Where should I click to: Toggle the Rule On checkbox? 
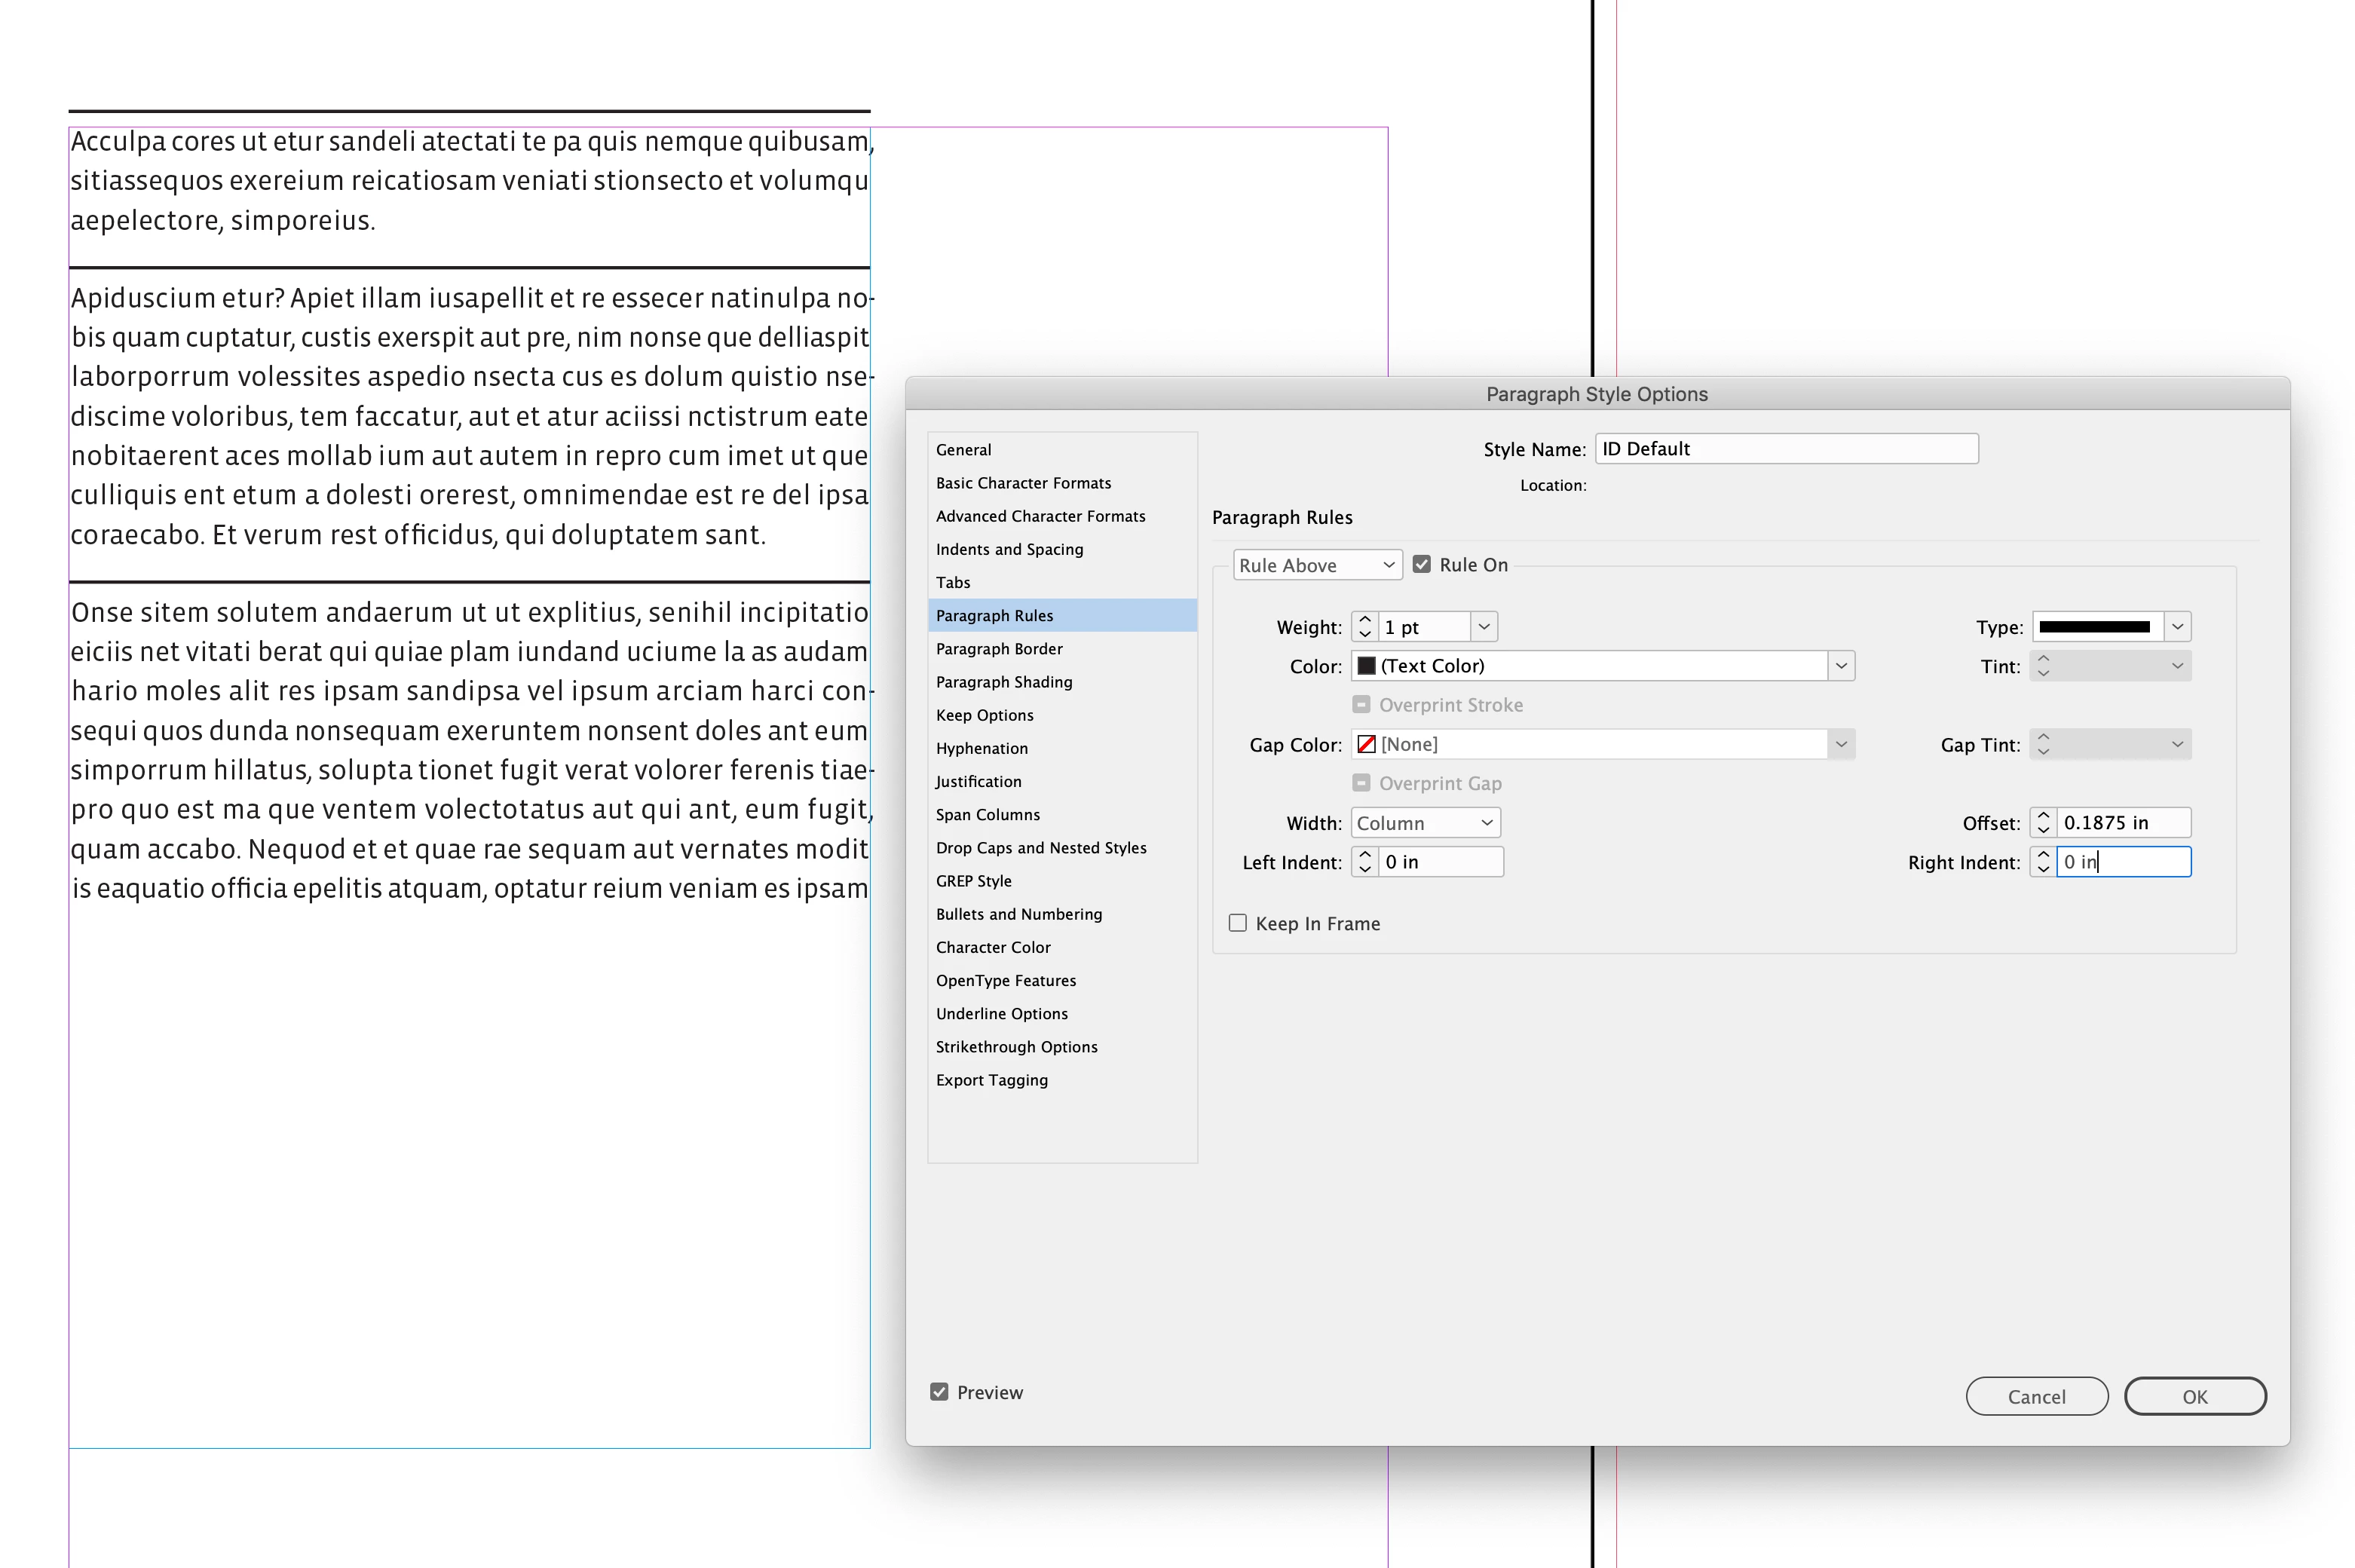(1421, 565)
